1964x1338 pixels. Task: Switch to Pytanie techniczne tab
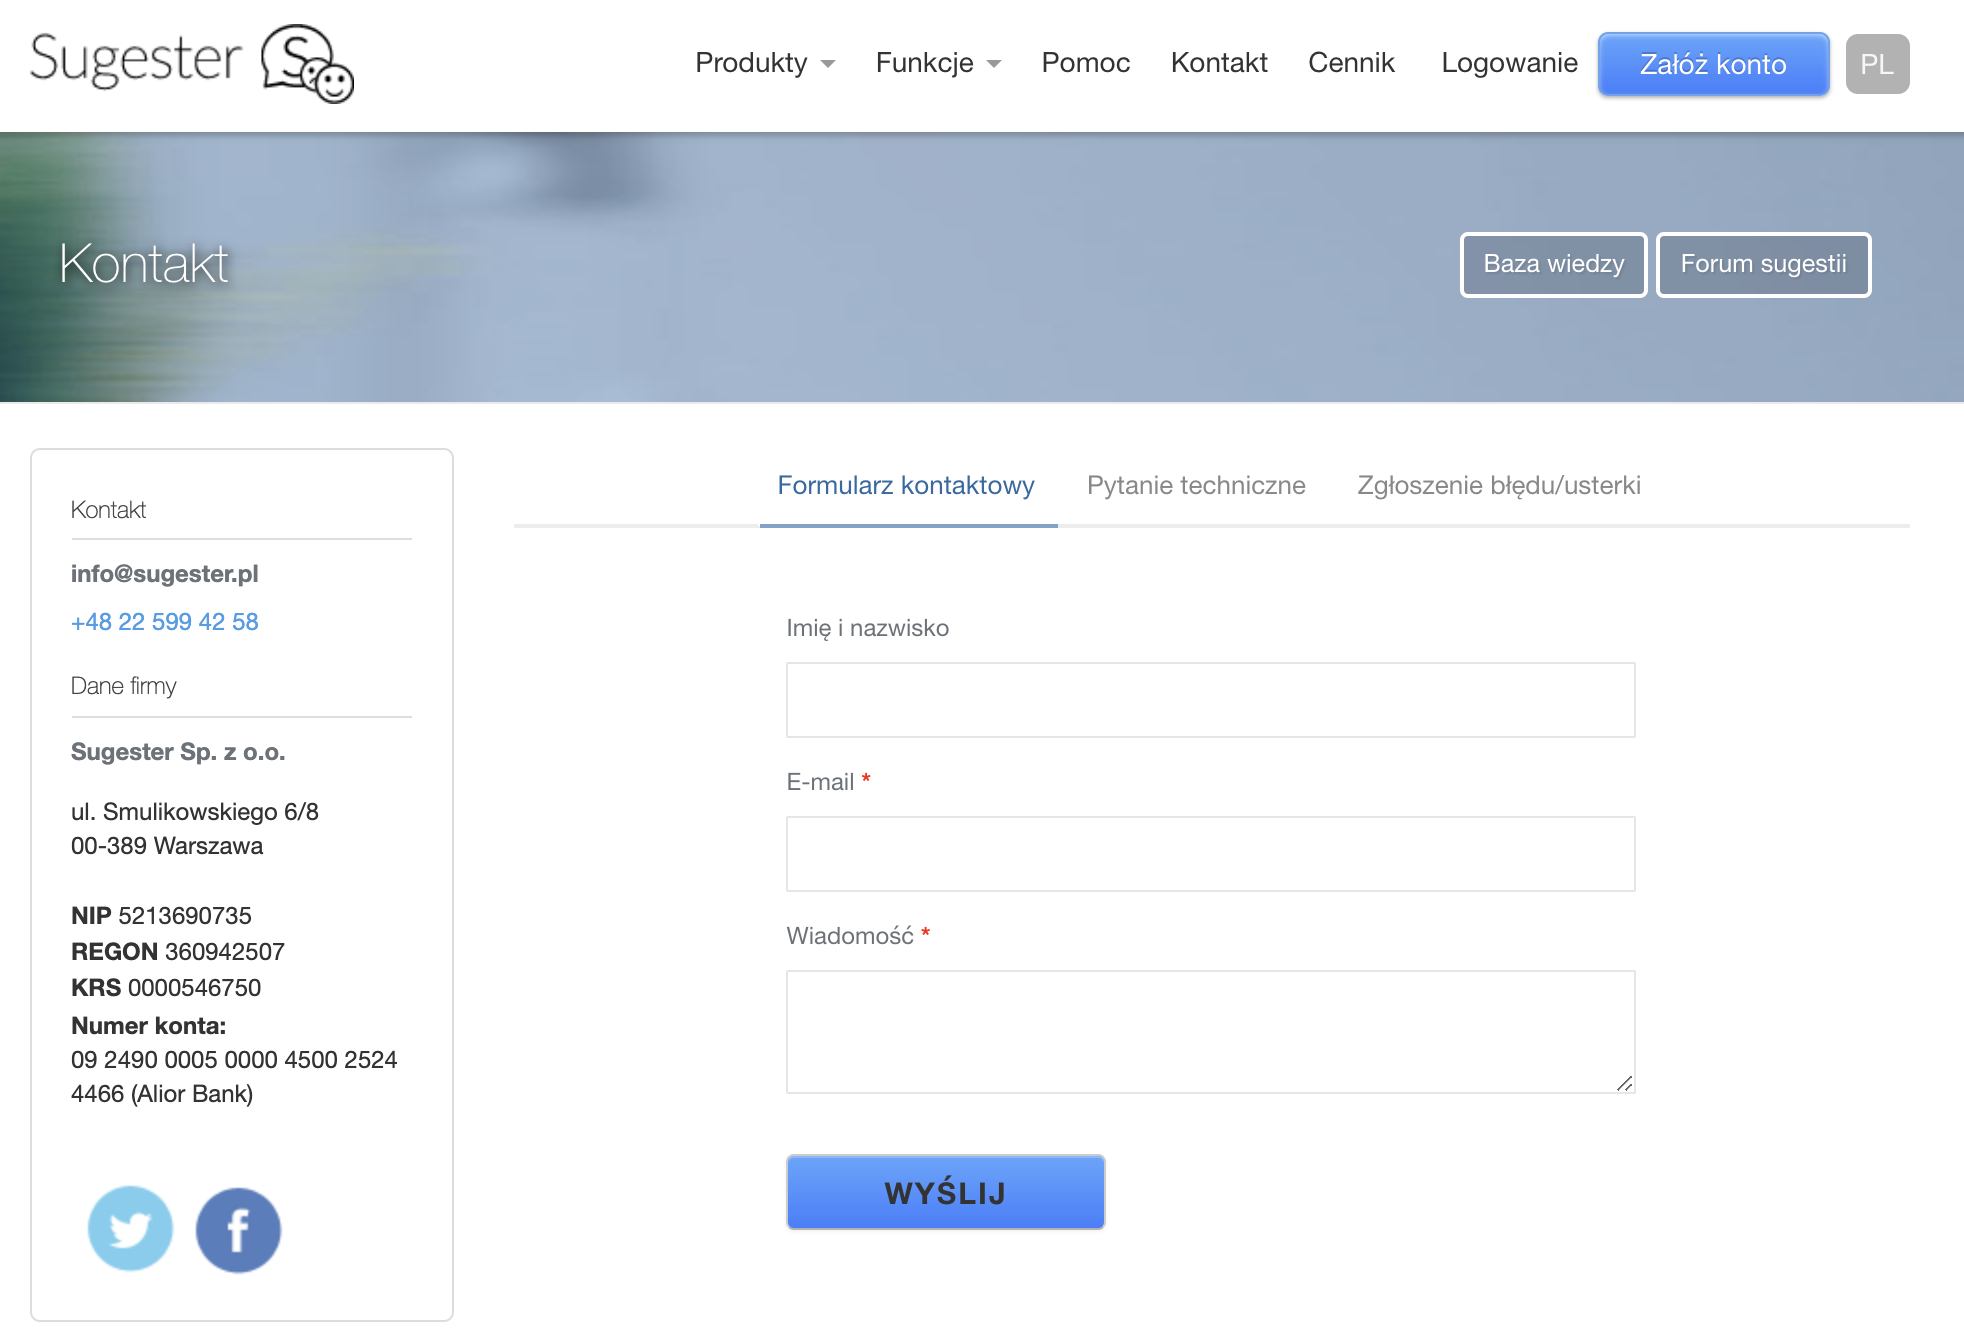[x=1195, y=486]
